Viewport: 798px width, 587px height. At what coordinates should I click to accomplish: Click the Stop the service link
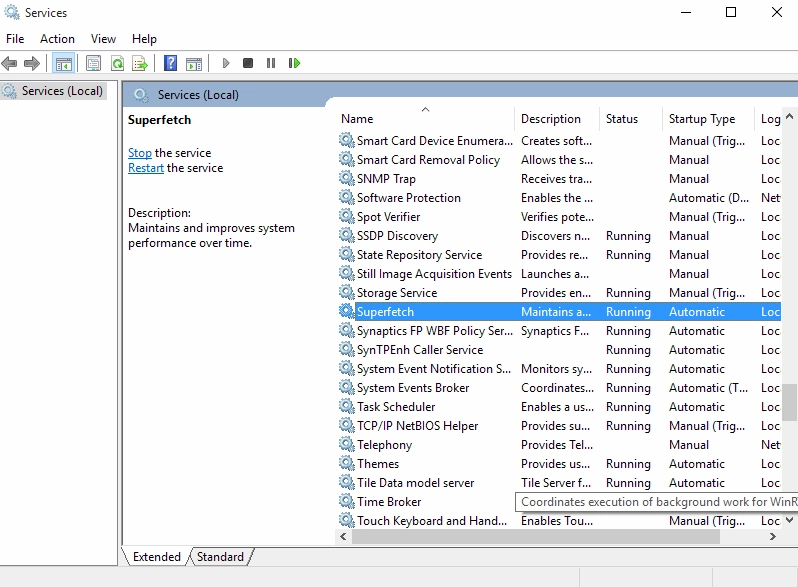140,153
